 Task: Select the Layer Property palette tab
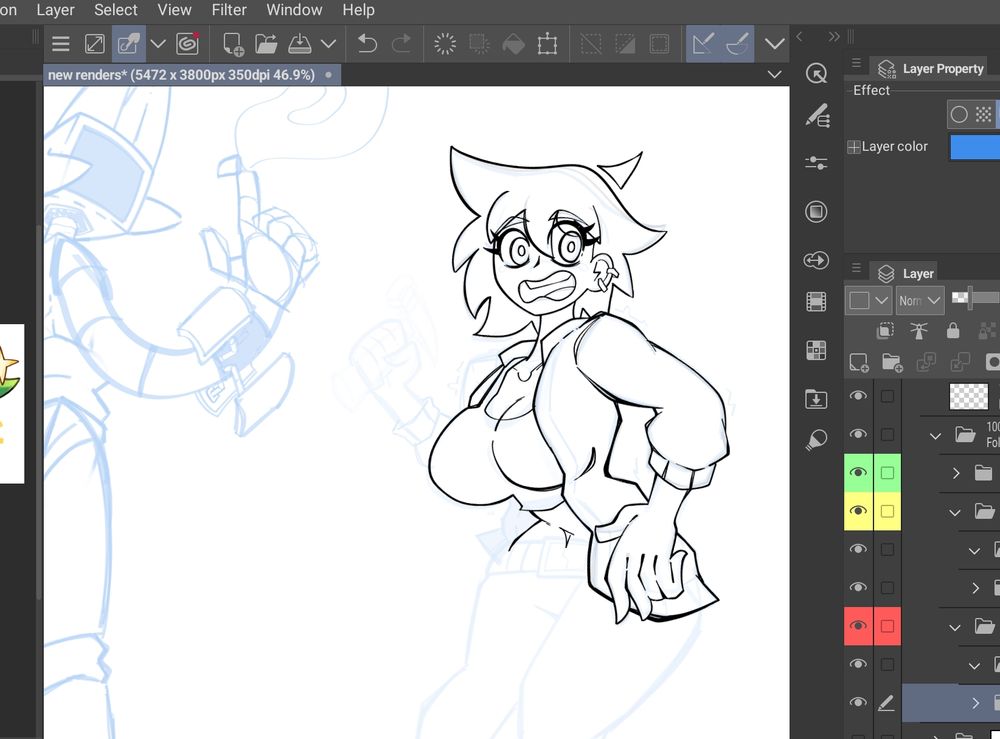930,68
